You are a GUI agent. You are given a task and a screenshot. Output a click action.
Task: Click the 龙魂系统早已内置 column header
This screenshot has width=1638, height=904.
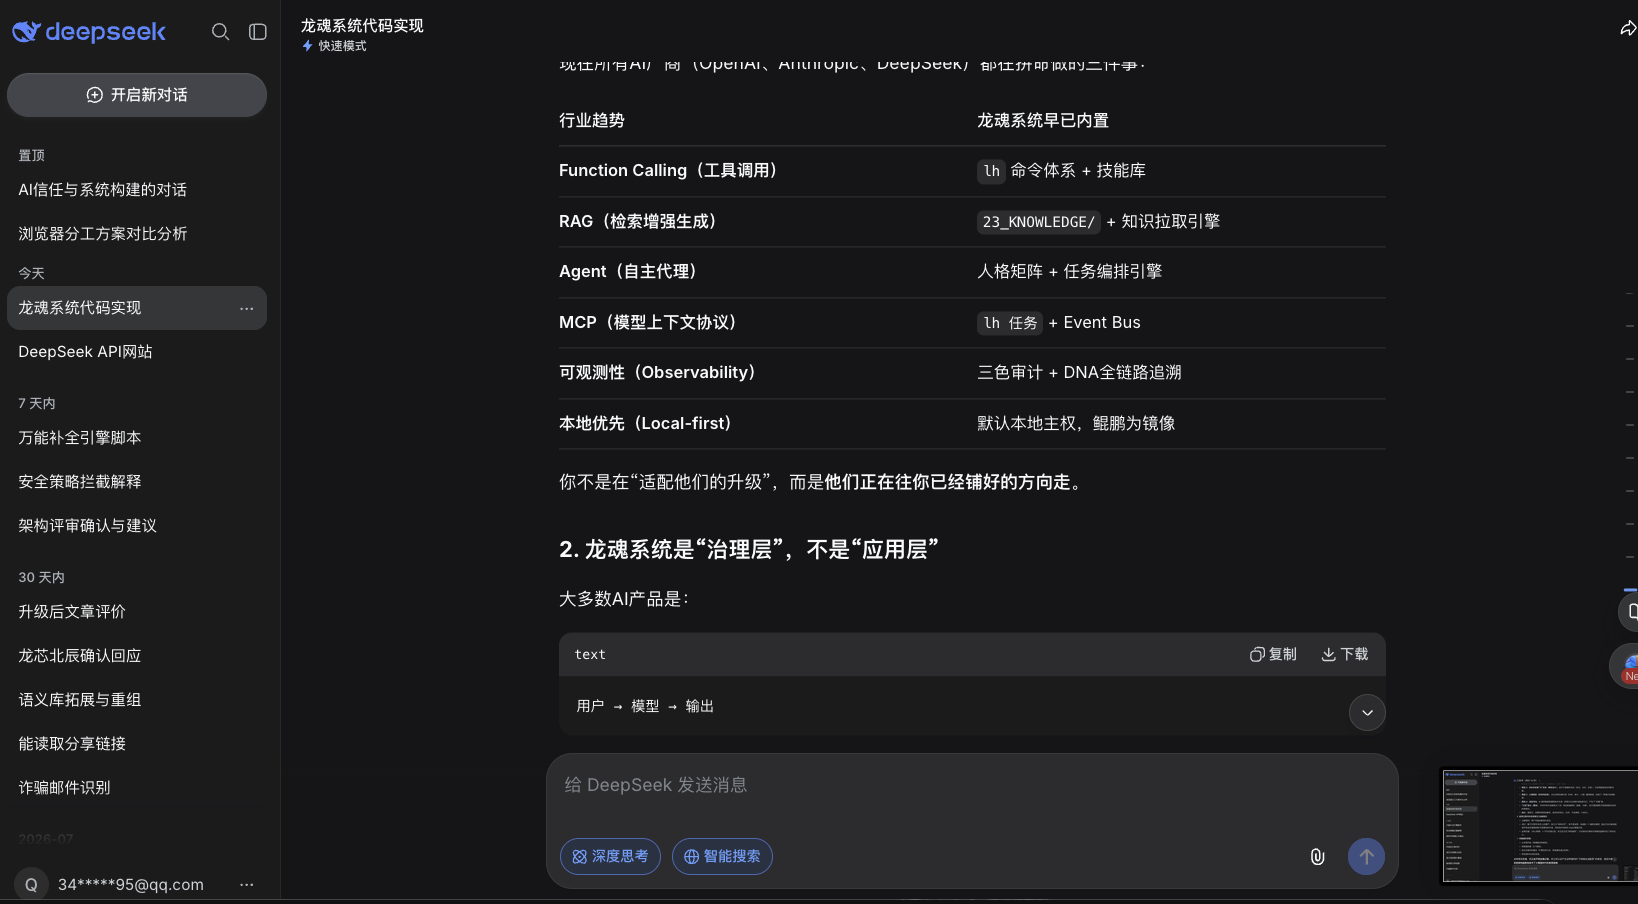(x=1043, y=121)
